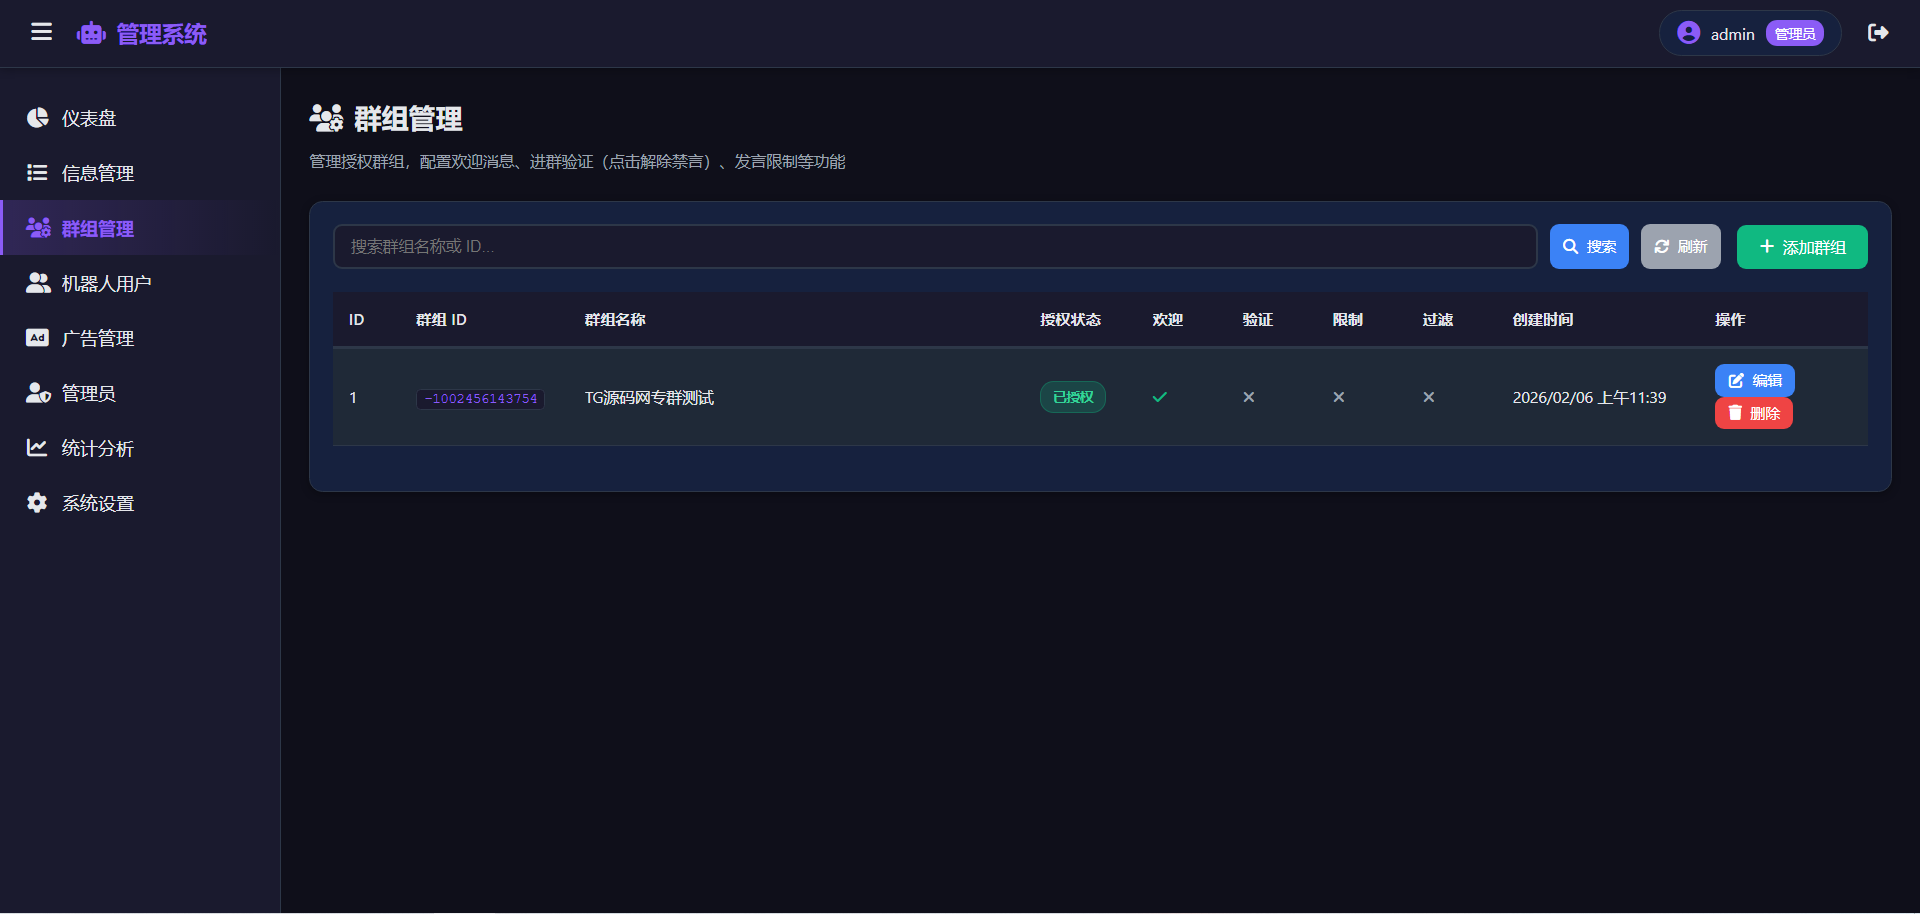Click the logout icon in header
Image resolution: width=1920 pixels, height=914 pixels.
point(1878,33)
